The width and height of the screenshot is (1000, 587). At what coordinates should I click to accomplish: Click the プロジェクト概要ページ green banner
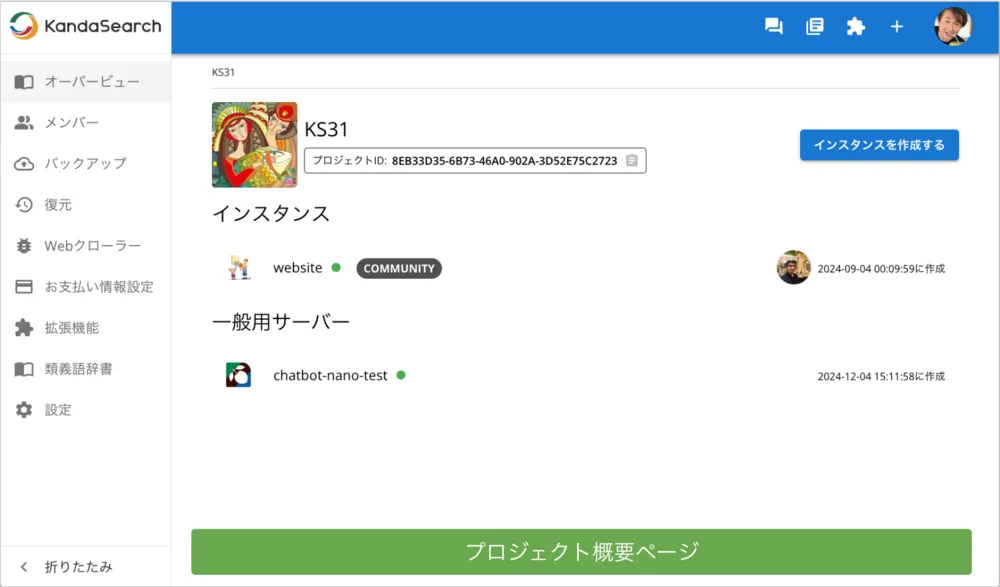(x=582, y=552)
